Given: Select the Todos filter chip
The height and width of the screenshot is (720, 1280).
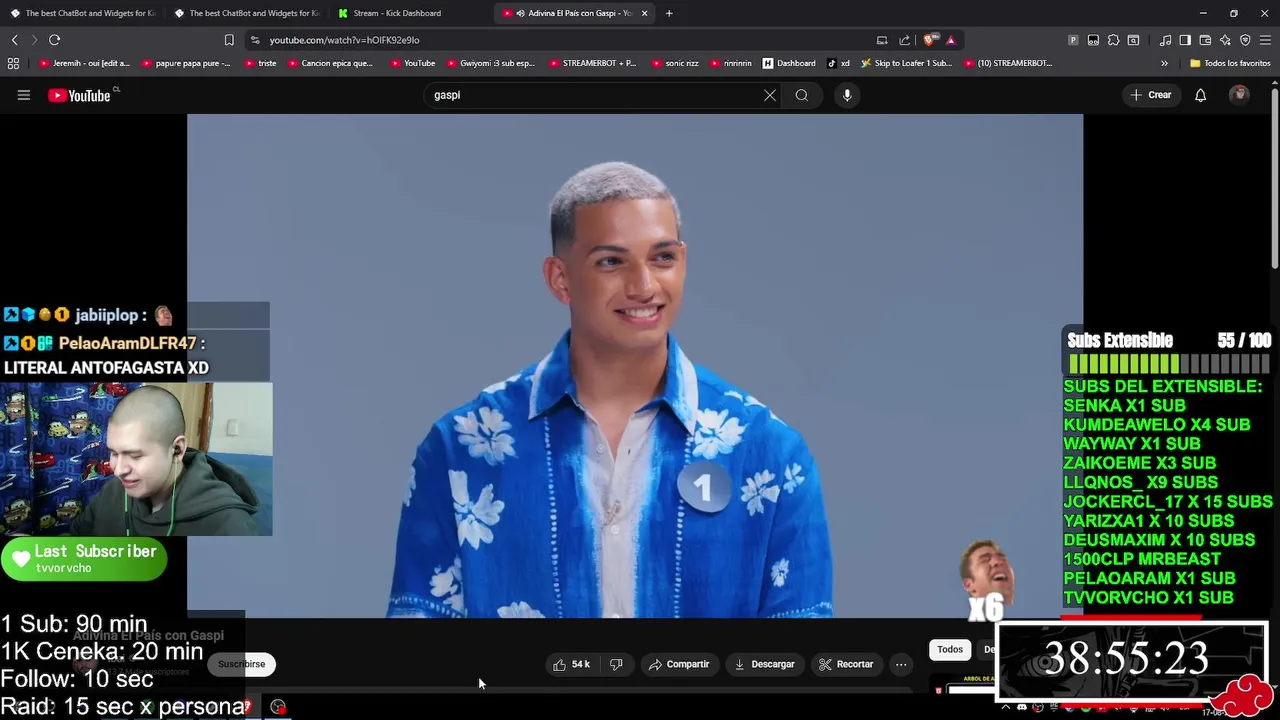Looking at the screenshot, I should coord(950,649).
